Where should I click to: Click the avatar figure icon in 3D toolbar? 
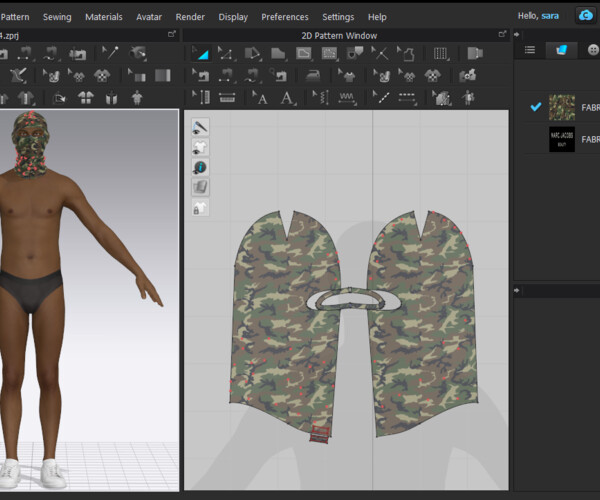click(x=137, y=98)
